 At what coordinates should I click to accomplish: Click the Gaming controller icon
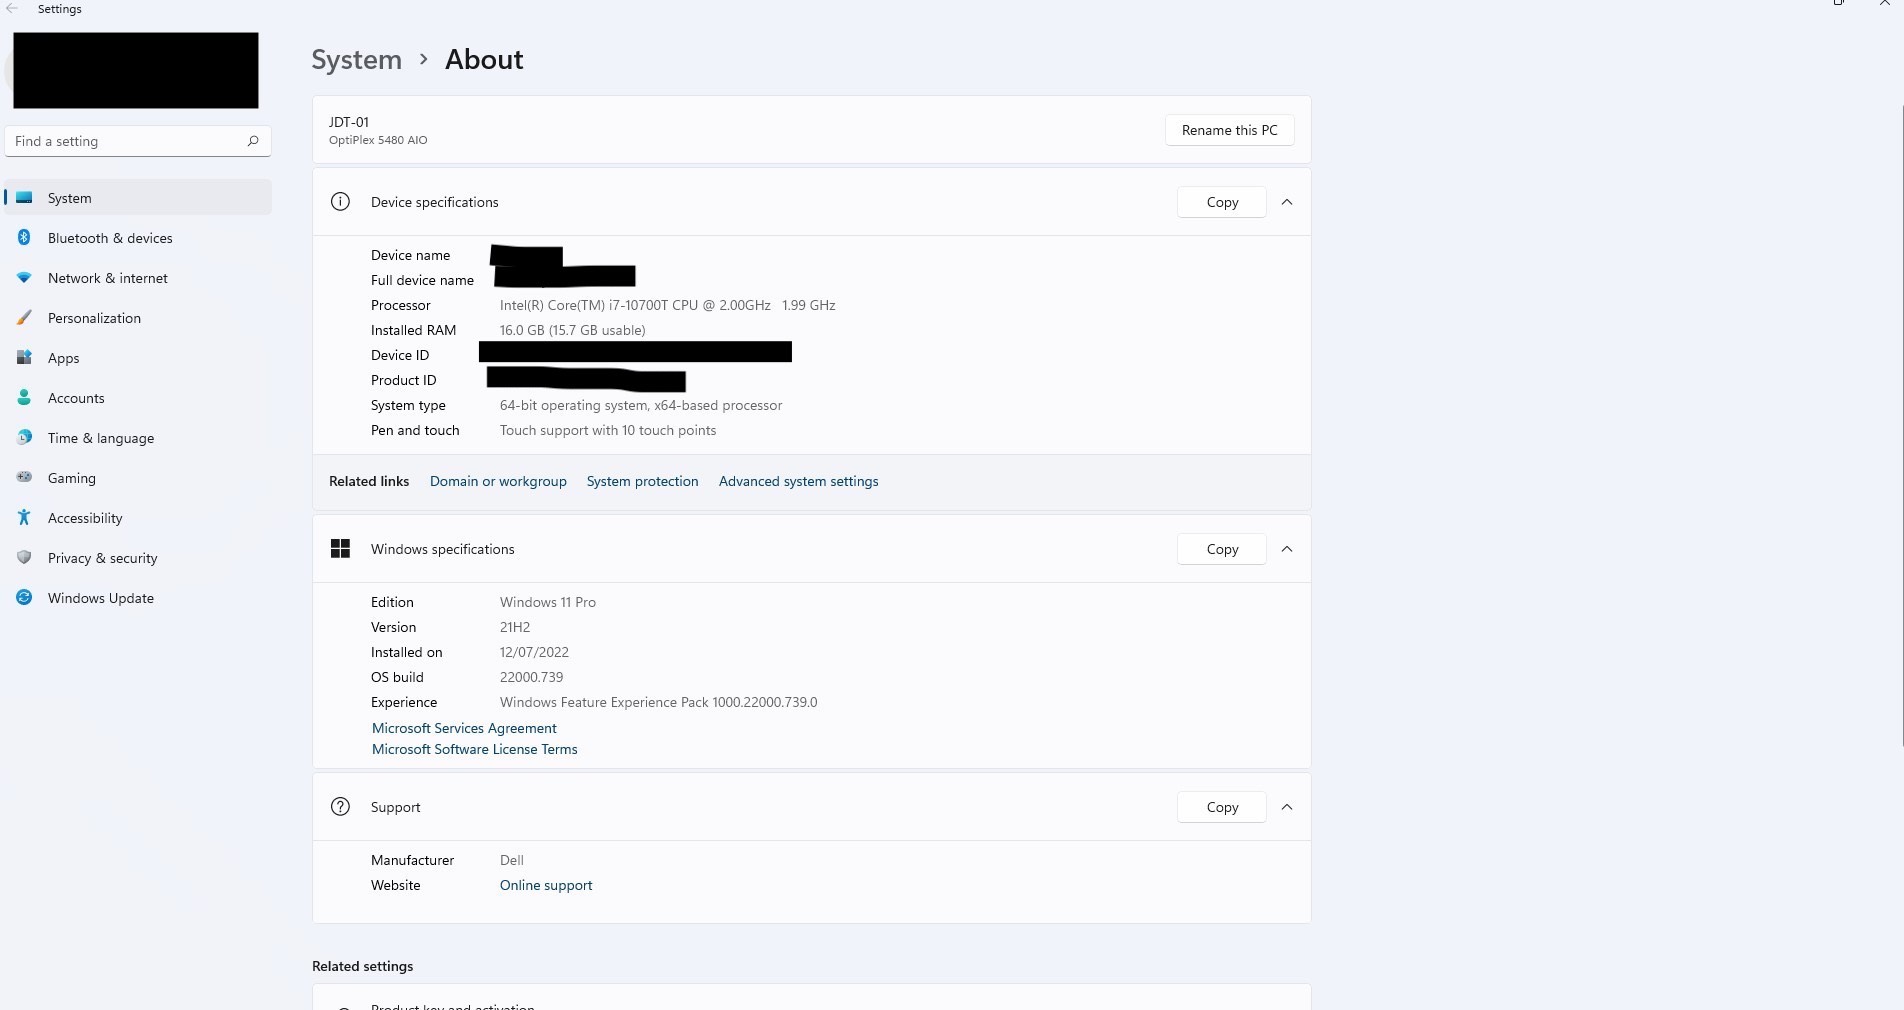click(24, 477)
